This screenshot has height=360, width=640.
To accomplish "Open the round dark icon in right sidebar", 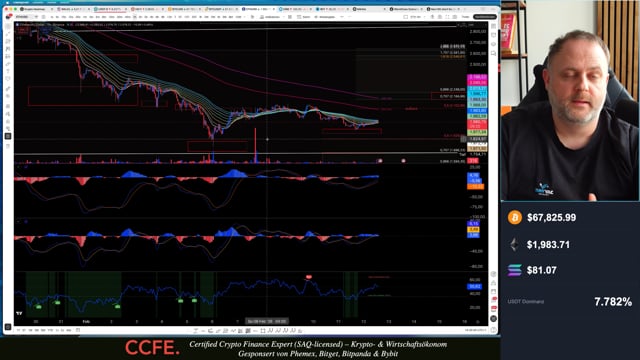I will click(x=493, y=318).
